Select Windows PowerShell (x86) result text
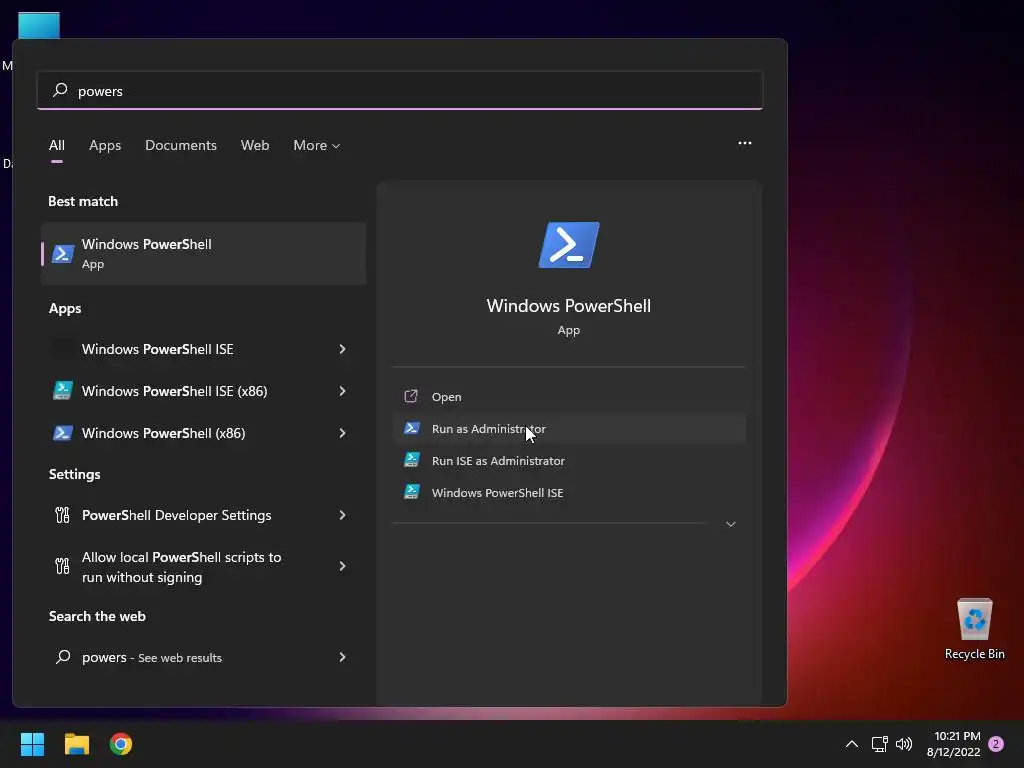Image resolution: width=1024 pixels, height=768 pixels. tap(163, 433)
